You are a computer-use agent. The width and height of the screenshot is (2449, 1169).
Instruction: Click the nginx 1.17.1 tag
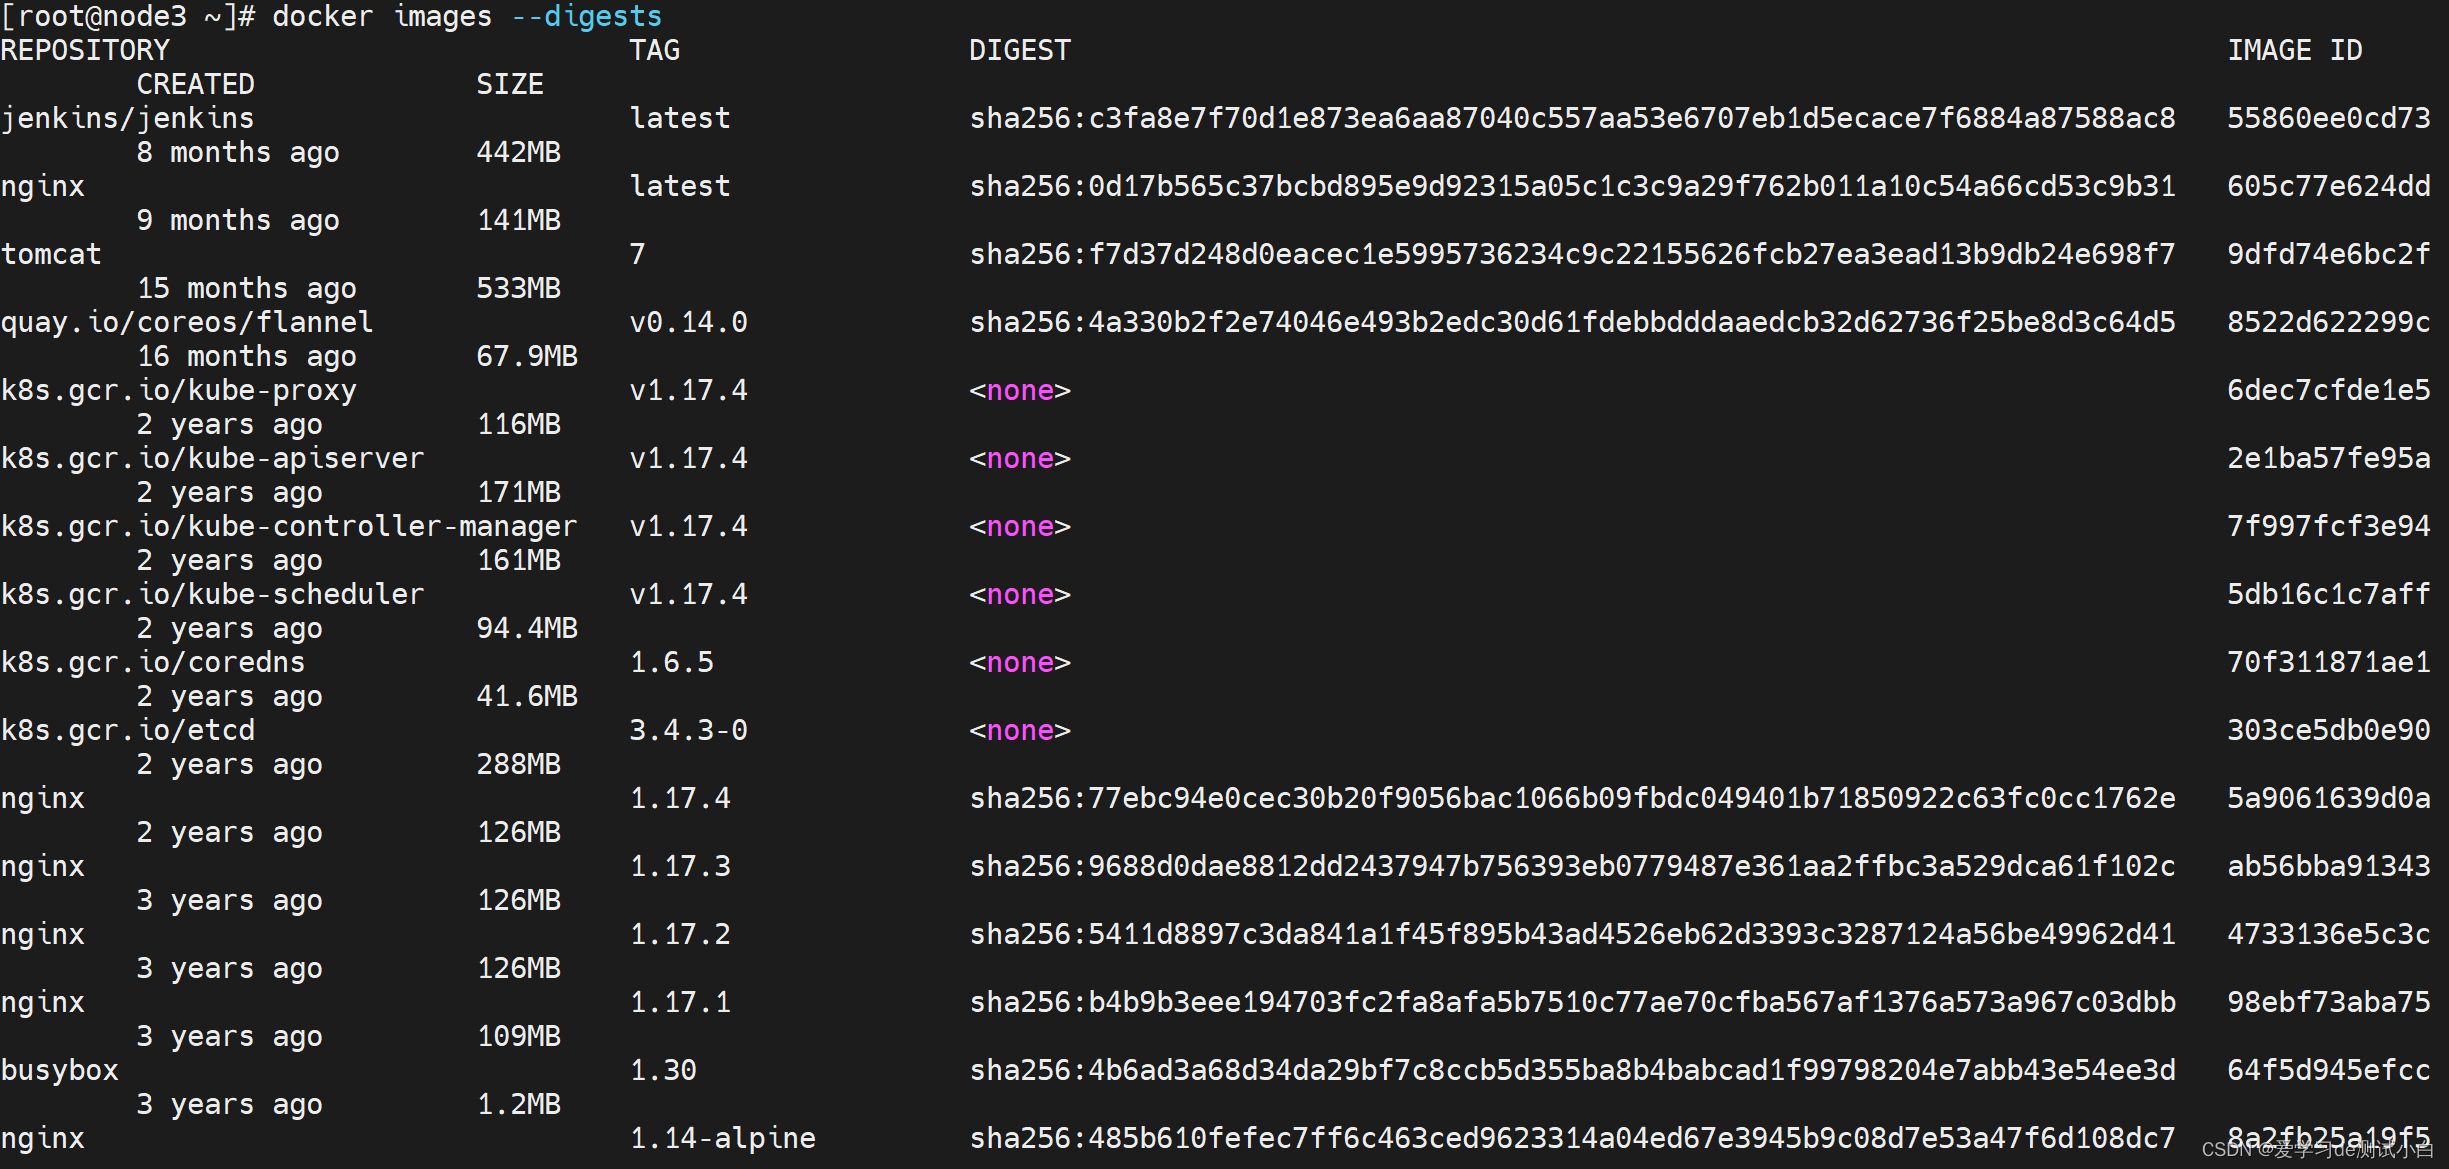click(680, 1003)
